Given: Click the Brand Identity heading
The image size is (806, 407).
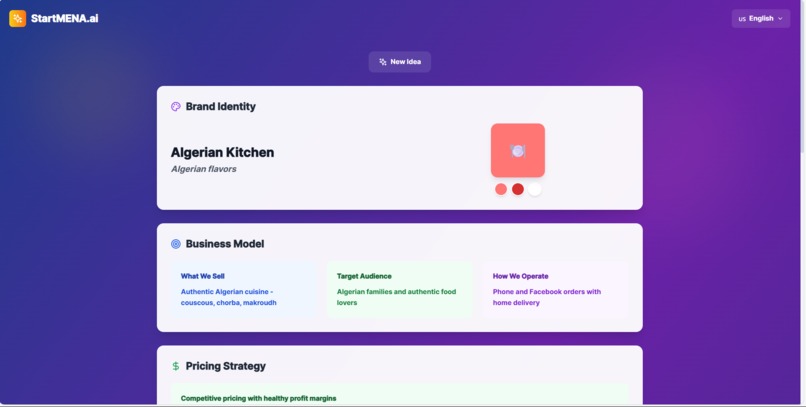Looking at the screenshot, I should tap(221, 106).
